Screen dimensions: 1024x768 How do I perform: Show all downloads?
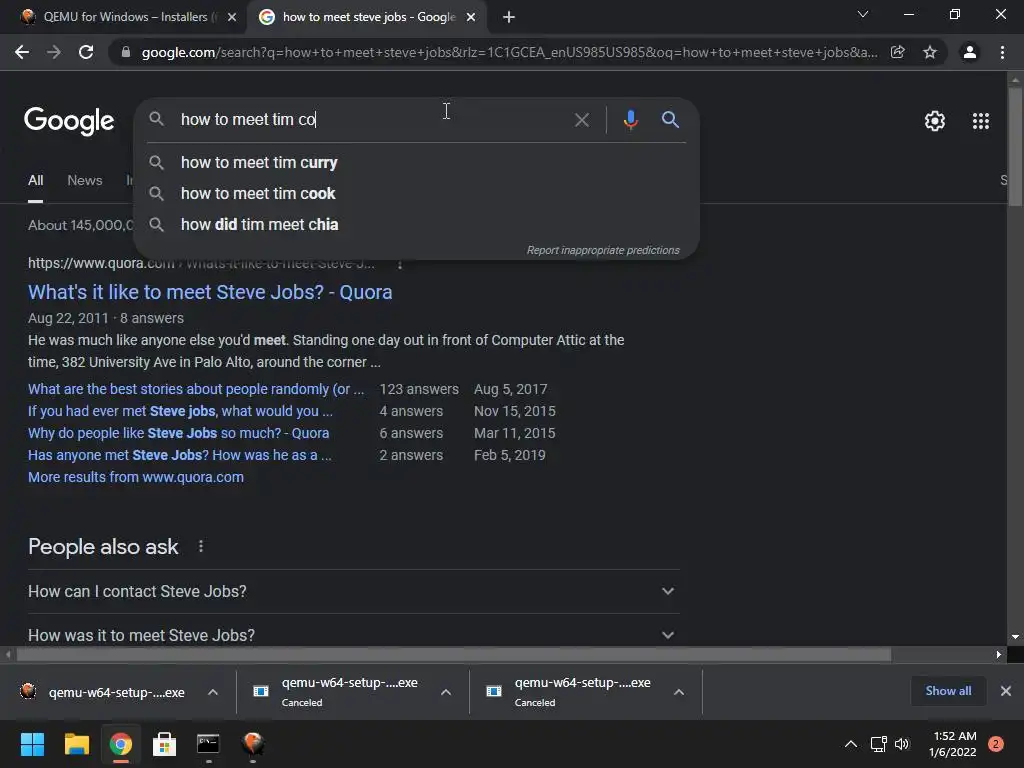tap(948, 691)
